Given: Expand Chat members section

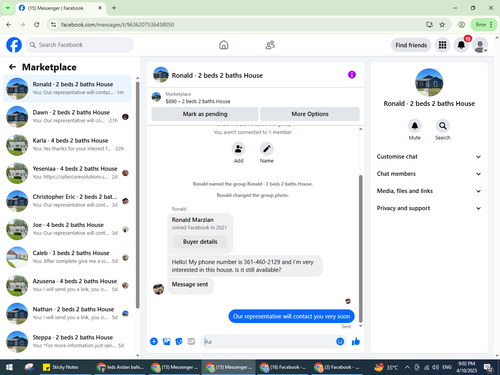Looking at the screenshot, I should coord(429,174).
